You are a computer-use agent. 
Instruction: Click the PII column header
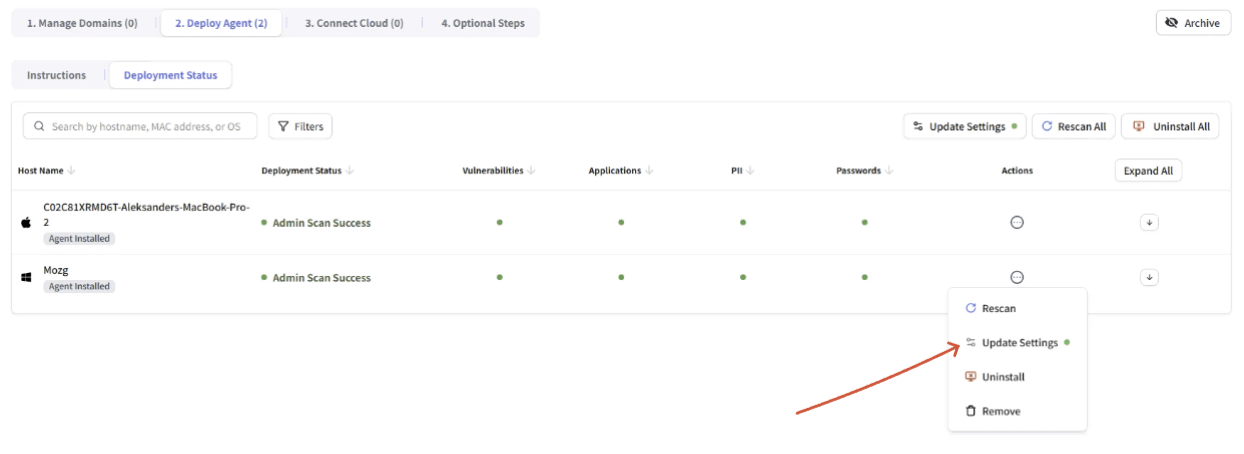point(736,171)
